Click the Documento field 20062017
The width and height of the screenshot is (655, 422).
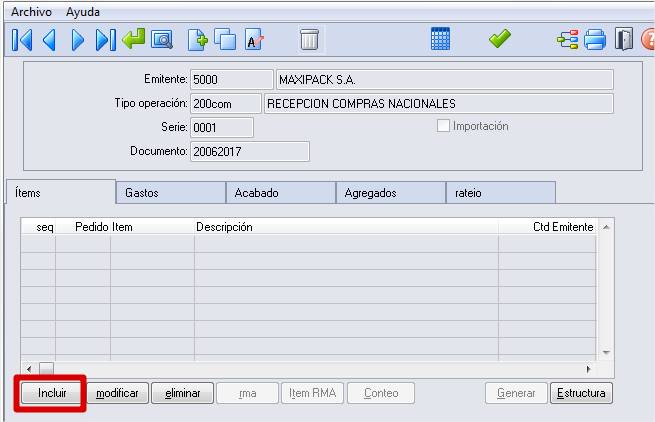250,151
